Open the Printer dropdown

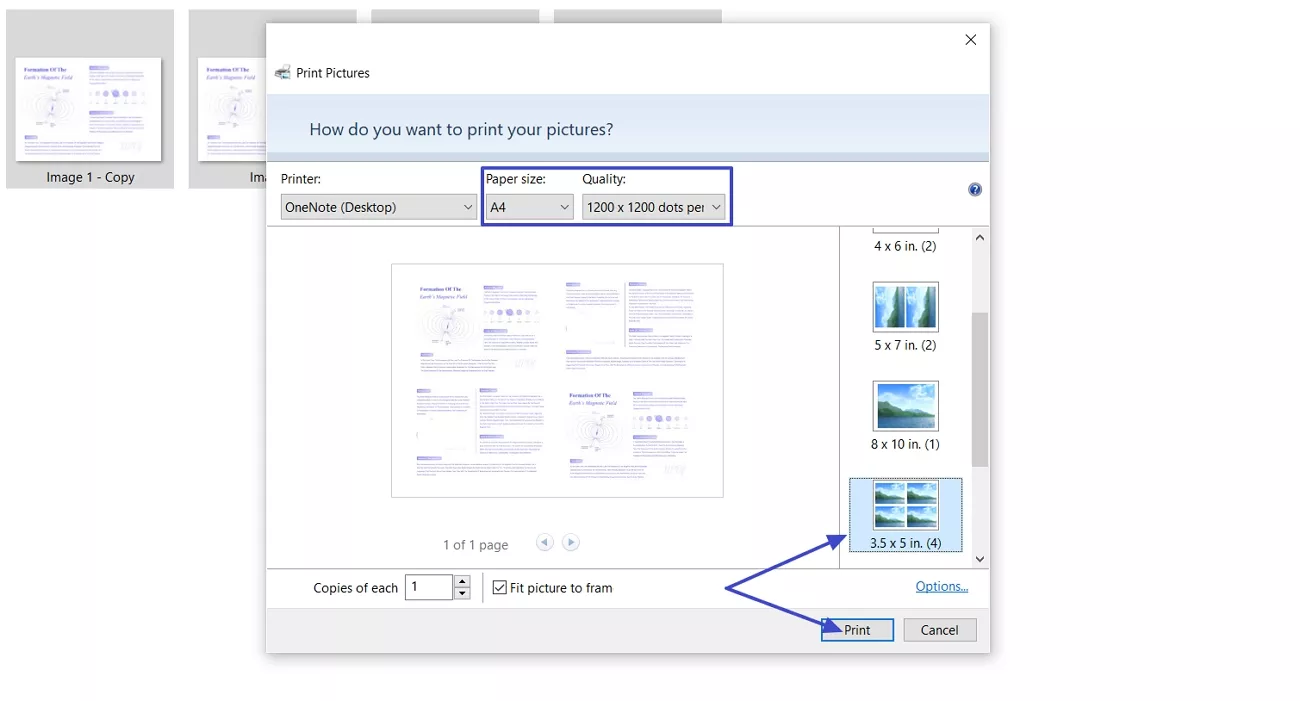(378, 206)
